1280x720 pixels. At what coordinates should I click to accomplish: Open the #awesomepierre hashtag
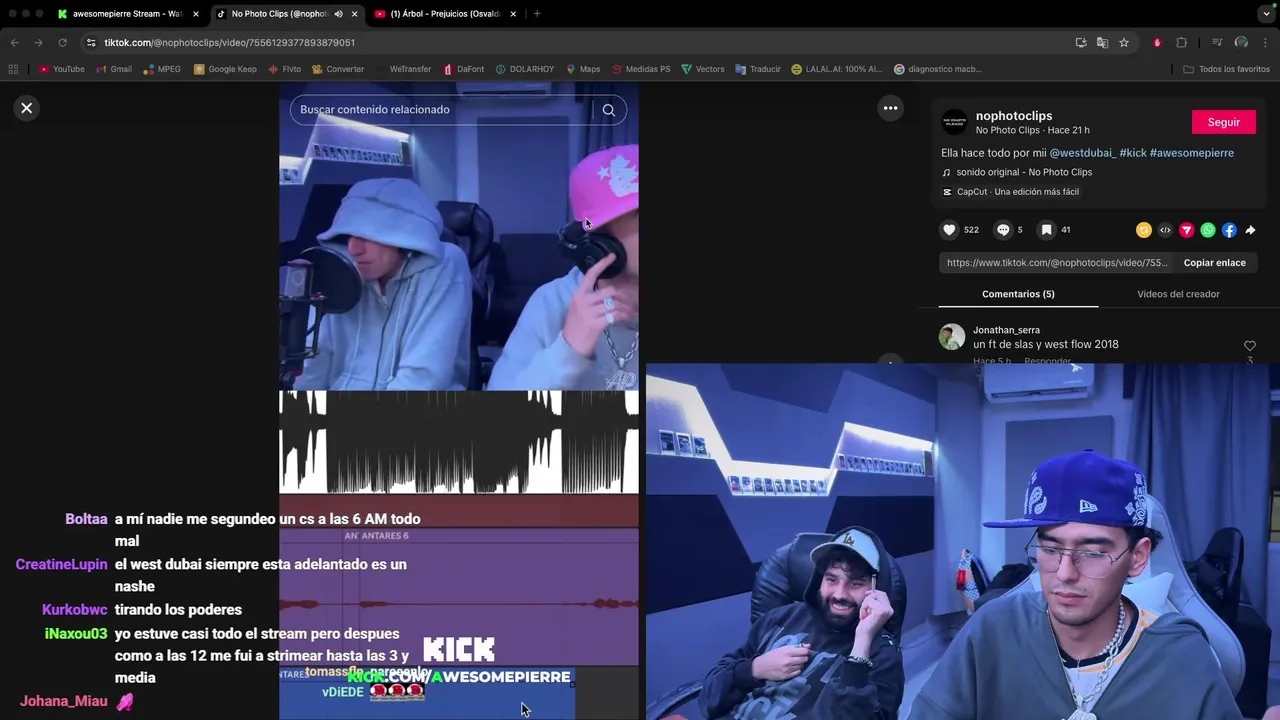pos(1192,153)
